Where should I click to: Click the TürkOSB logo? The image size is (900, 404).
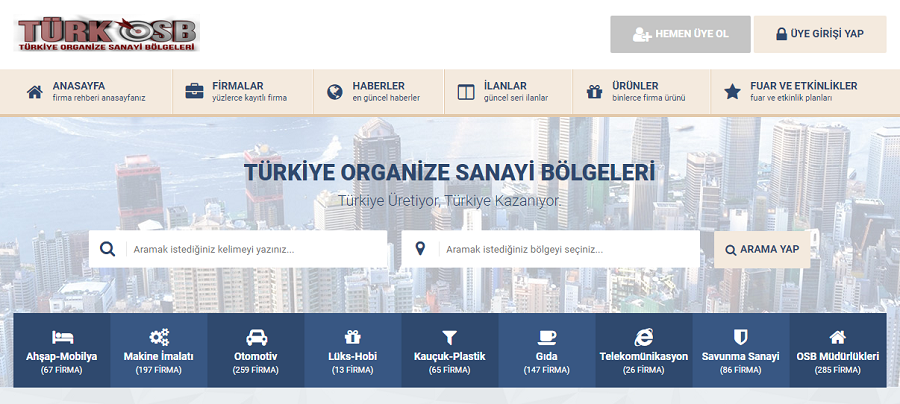107,33
